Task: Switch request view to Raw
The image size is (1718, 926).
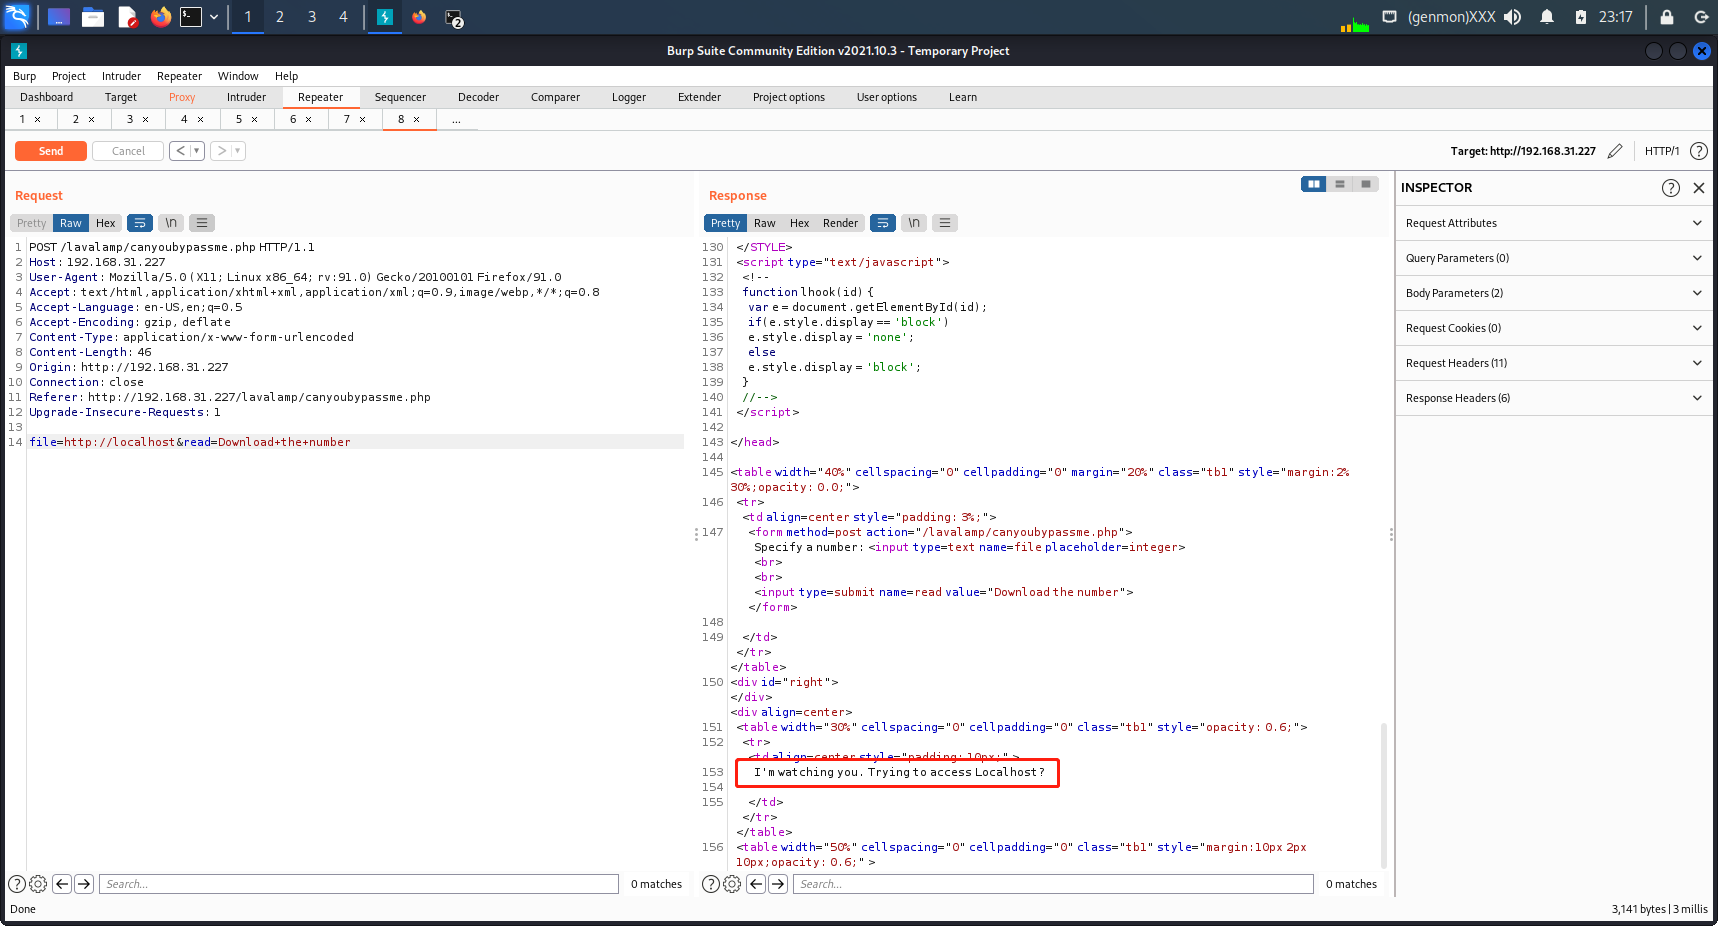Action: pyautogui.click(x=71, y=223)
